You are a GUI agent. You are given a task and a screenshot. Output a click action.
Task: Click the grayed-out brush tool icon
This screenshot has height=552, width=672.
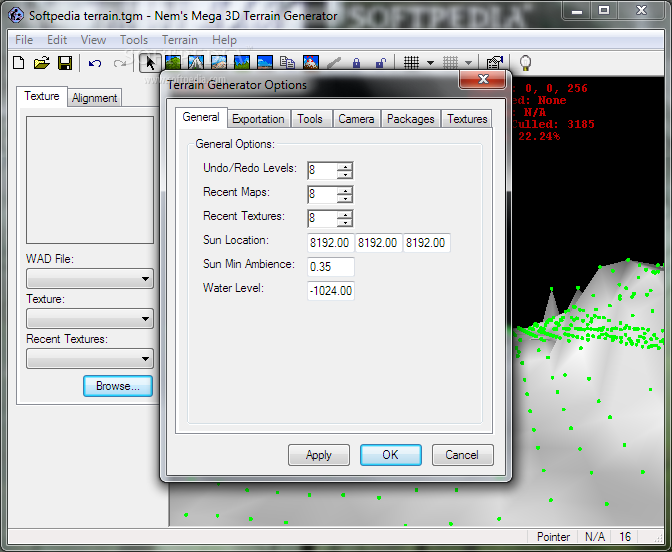click(334, 63)
